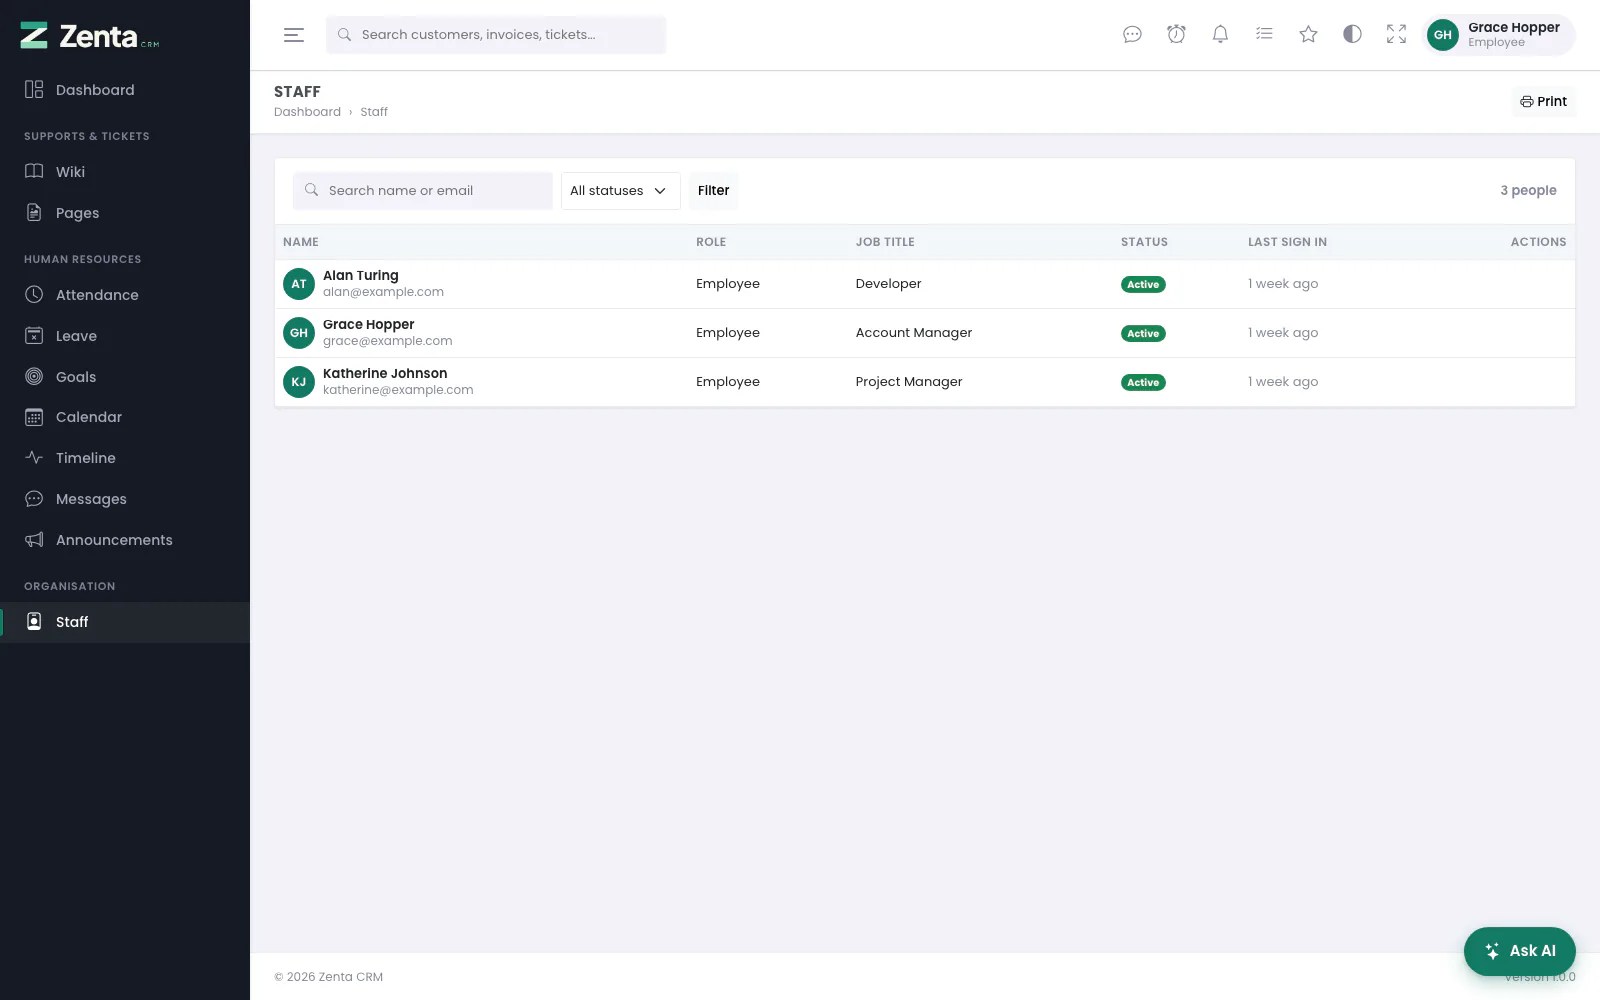The height and width of the screenshot is (1000, 1600).
Task: Click the alarm clock reminder icon
Action: pos(1176,35)
